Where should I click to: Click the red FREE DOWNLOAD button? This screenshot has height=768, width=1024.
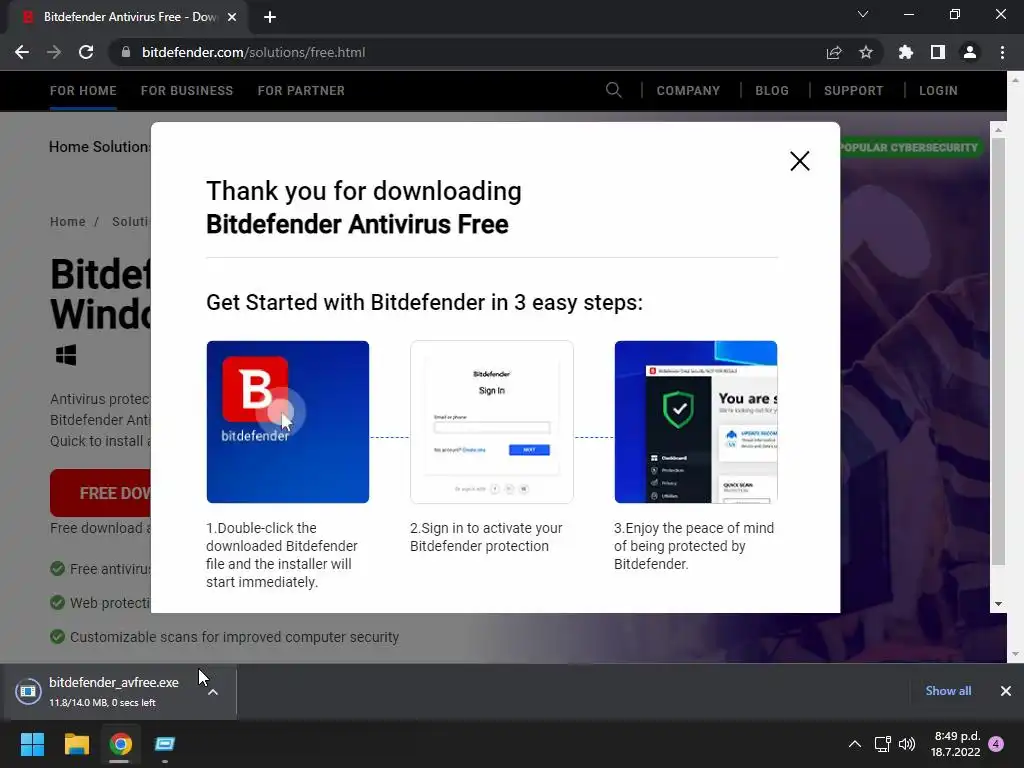coord(101,493)
